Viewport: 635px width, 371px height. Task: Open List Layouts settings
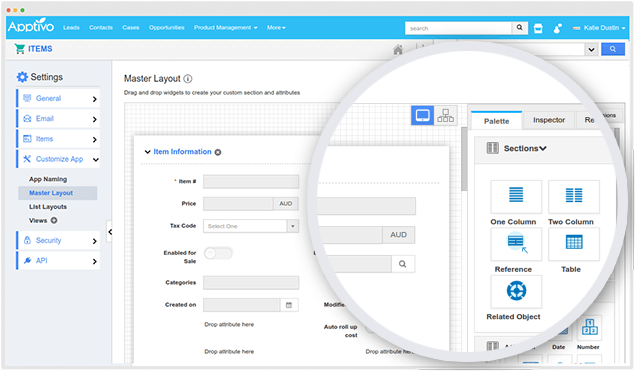(x=48, y=207)
